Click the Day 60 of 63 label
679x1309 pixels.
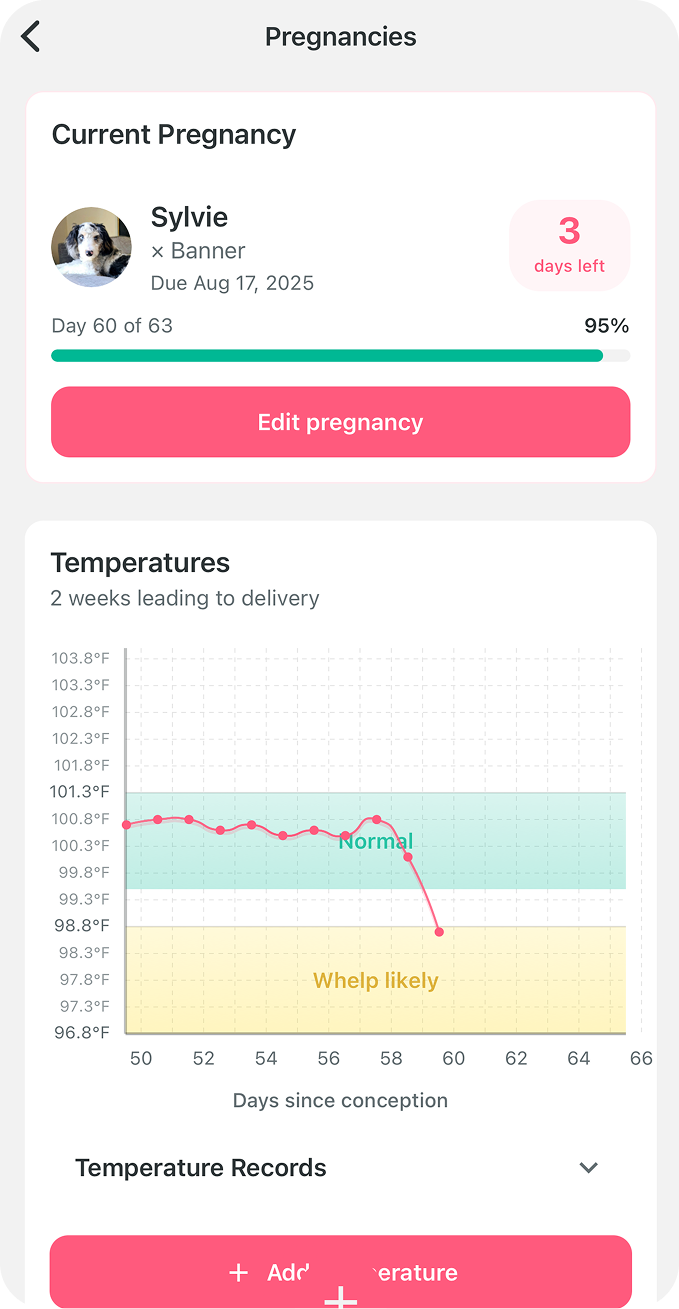[x=112, y=326]
